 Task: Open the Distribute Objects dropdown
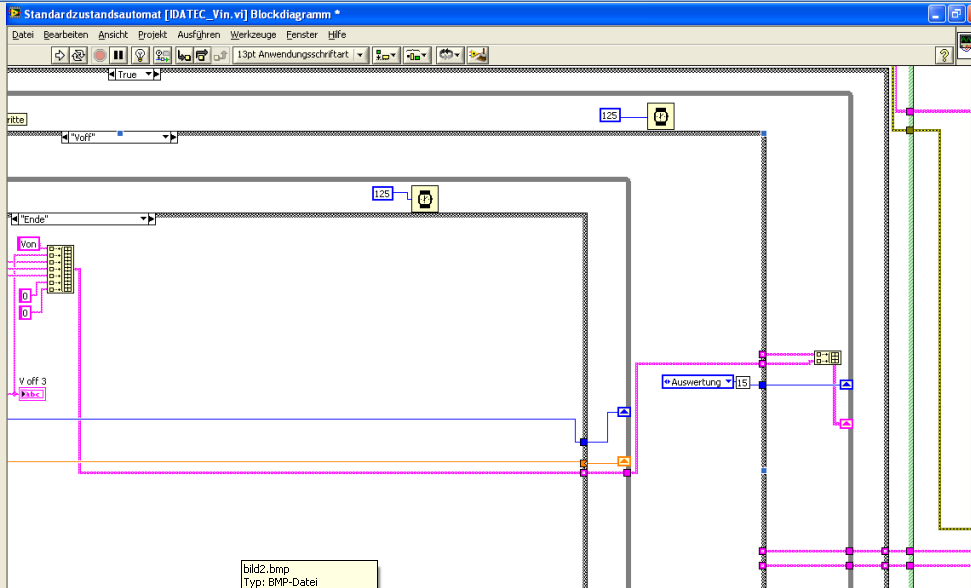(417, 55)
